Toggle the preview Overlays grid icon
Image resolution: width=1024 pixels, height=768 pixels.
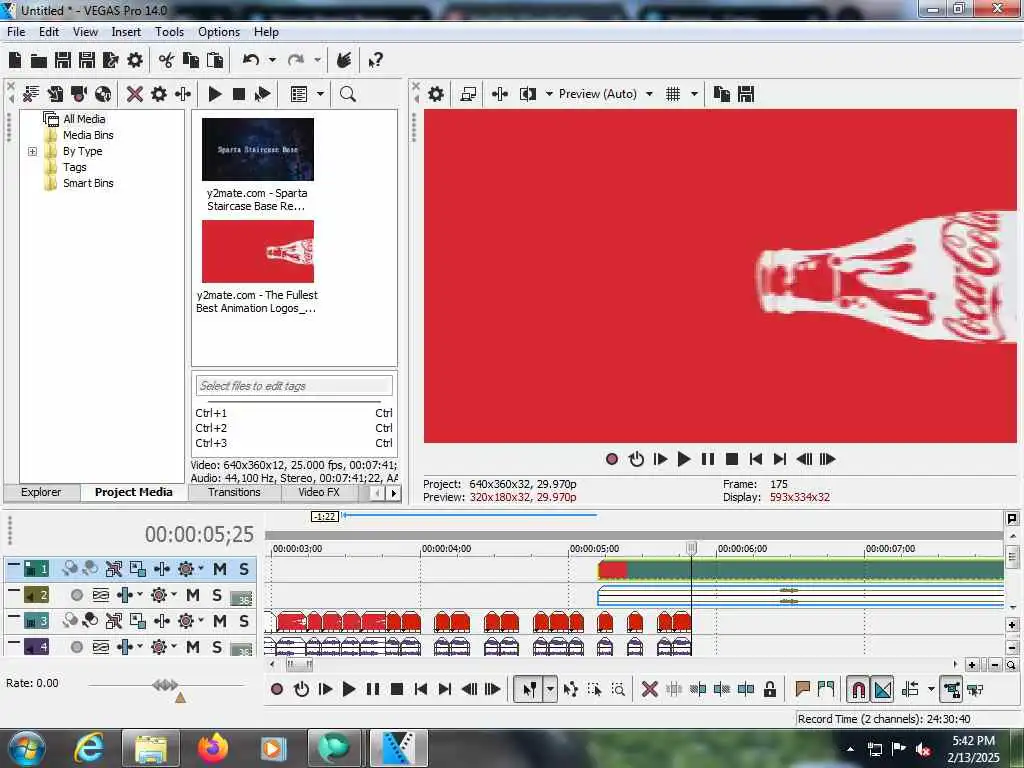673,94
